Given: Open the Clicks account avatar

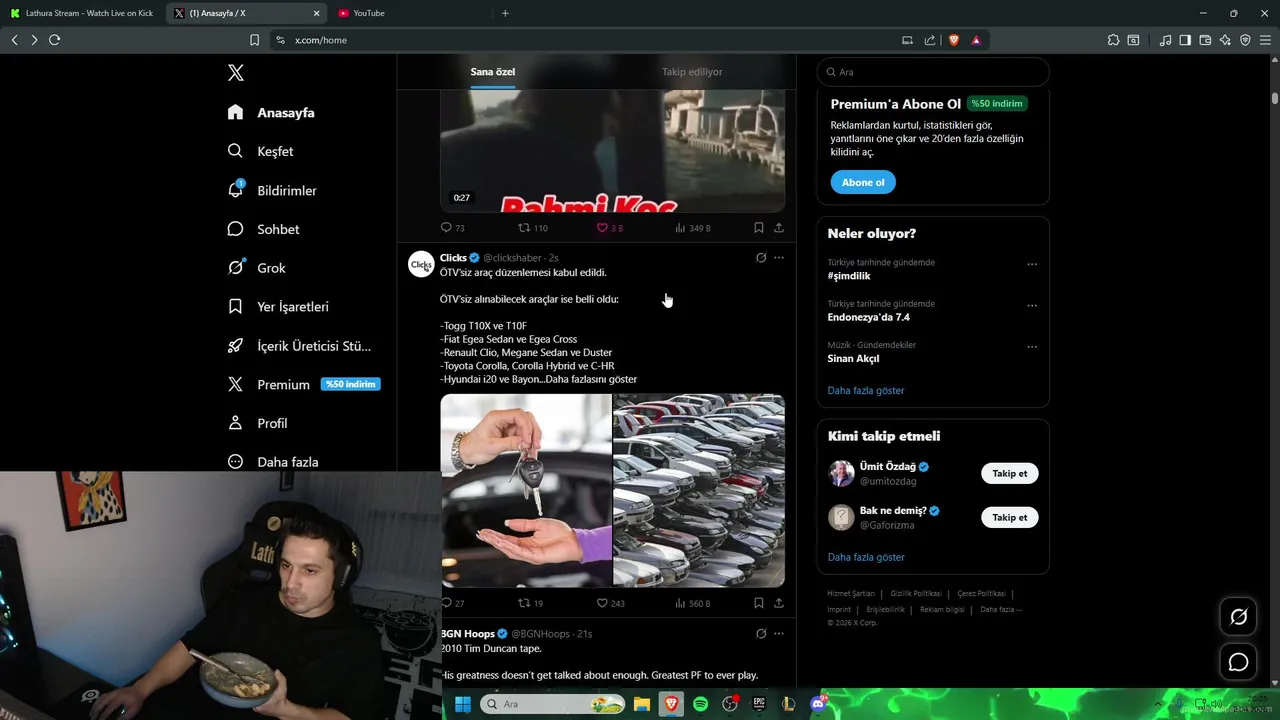Looking at the screenshot, I should pos(421,264).
